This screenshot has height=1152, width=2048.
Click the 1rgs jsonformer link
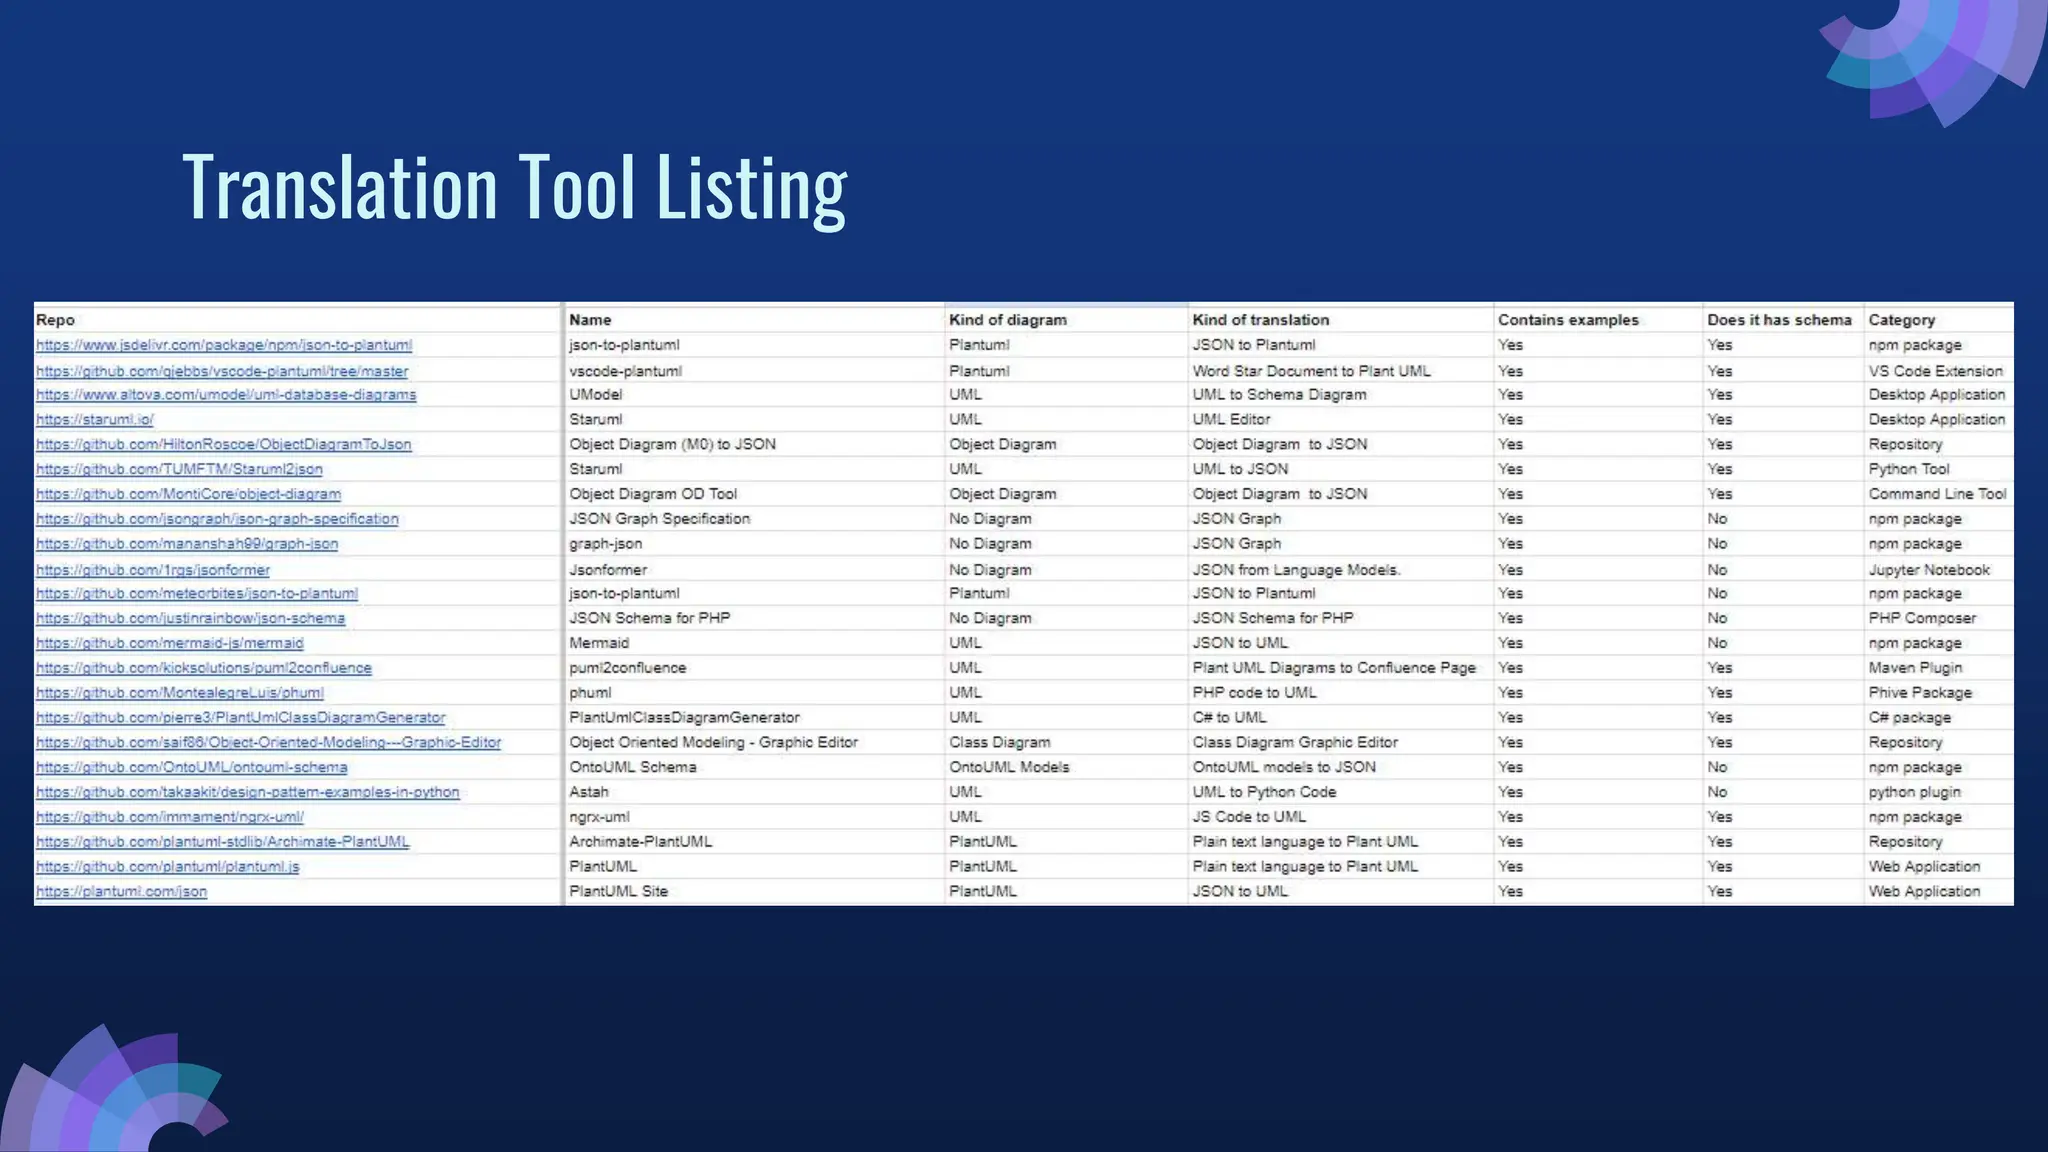point(153,570)
